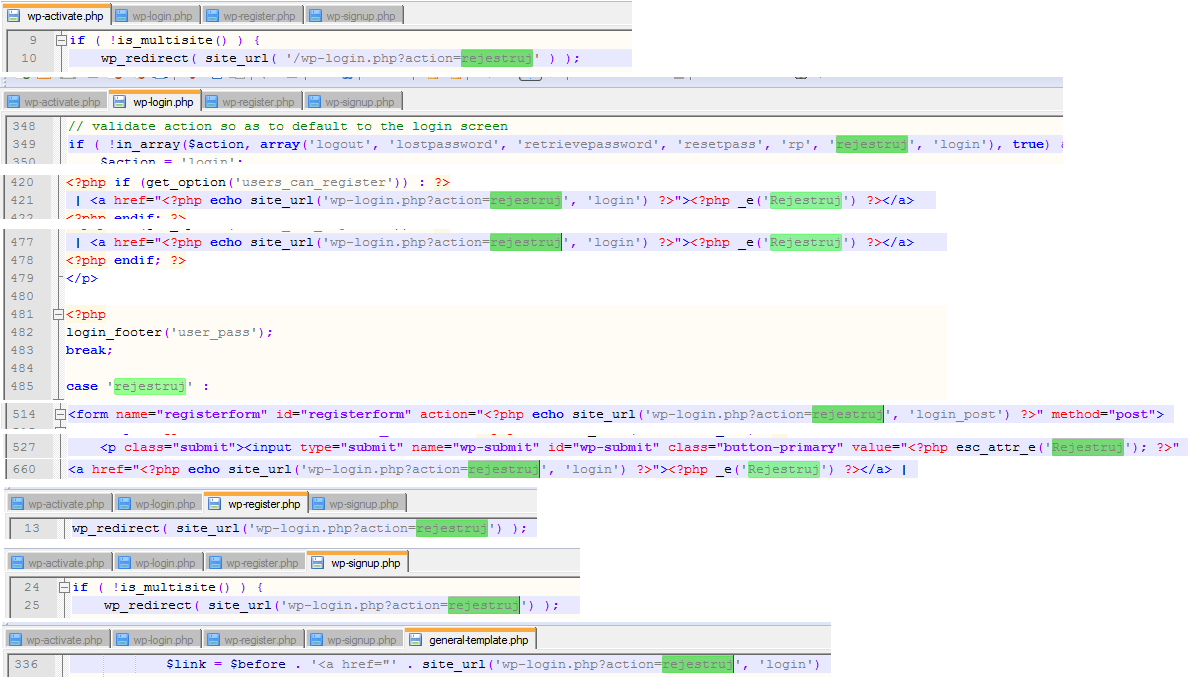Click the save icon on active wp-activate.php tab
This screenshot has width=1199, height=684.
coord(14,16)
